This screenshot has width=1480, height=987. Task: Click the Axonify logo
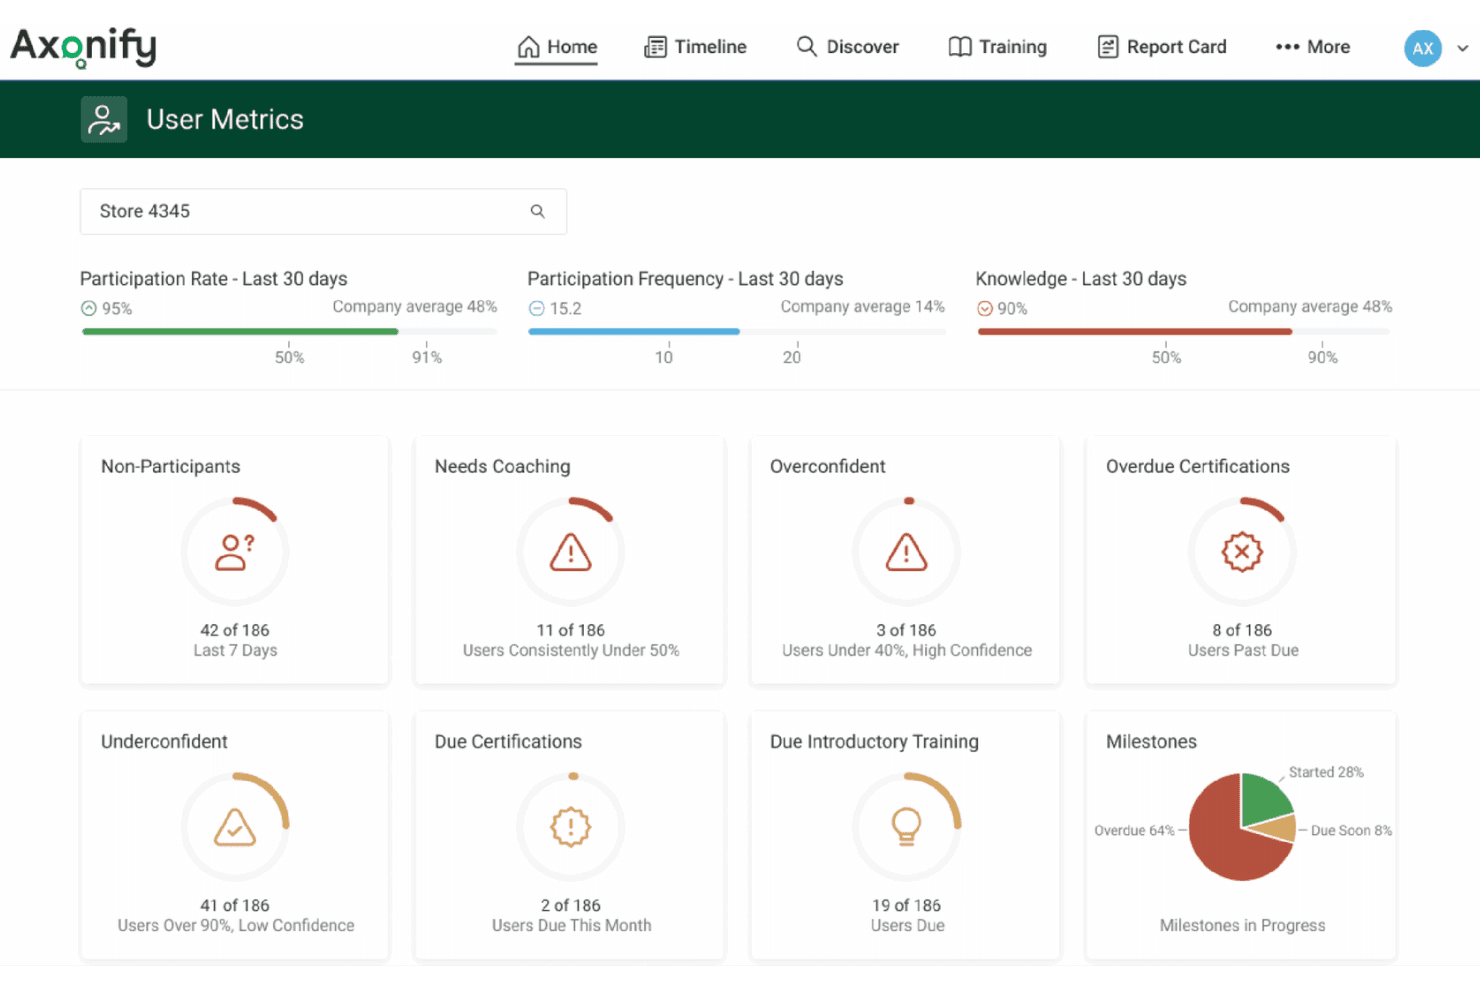[x=84, y=47]
